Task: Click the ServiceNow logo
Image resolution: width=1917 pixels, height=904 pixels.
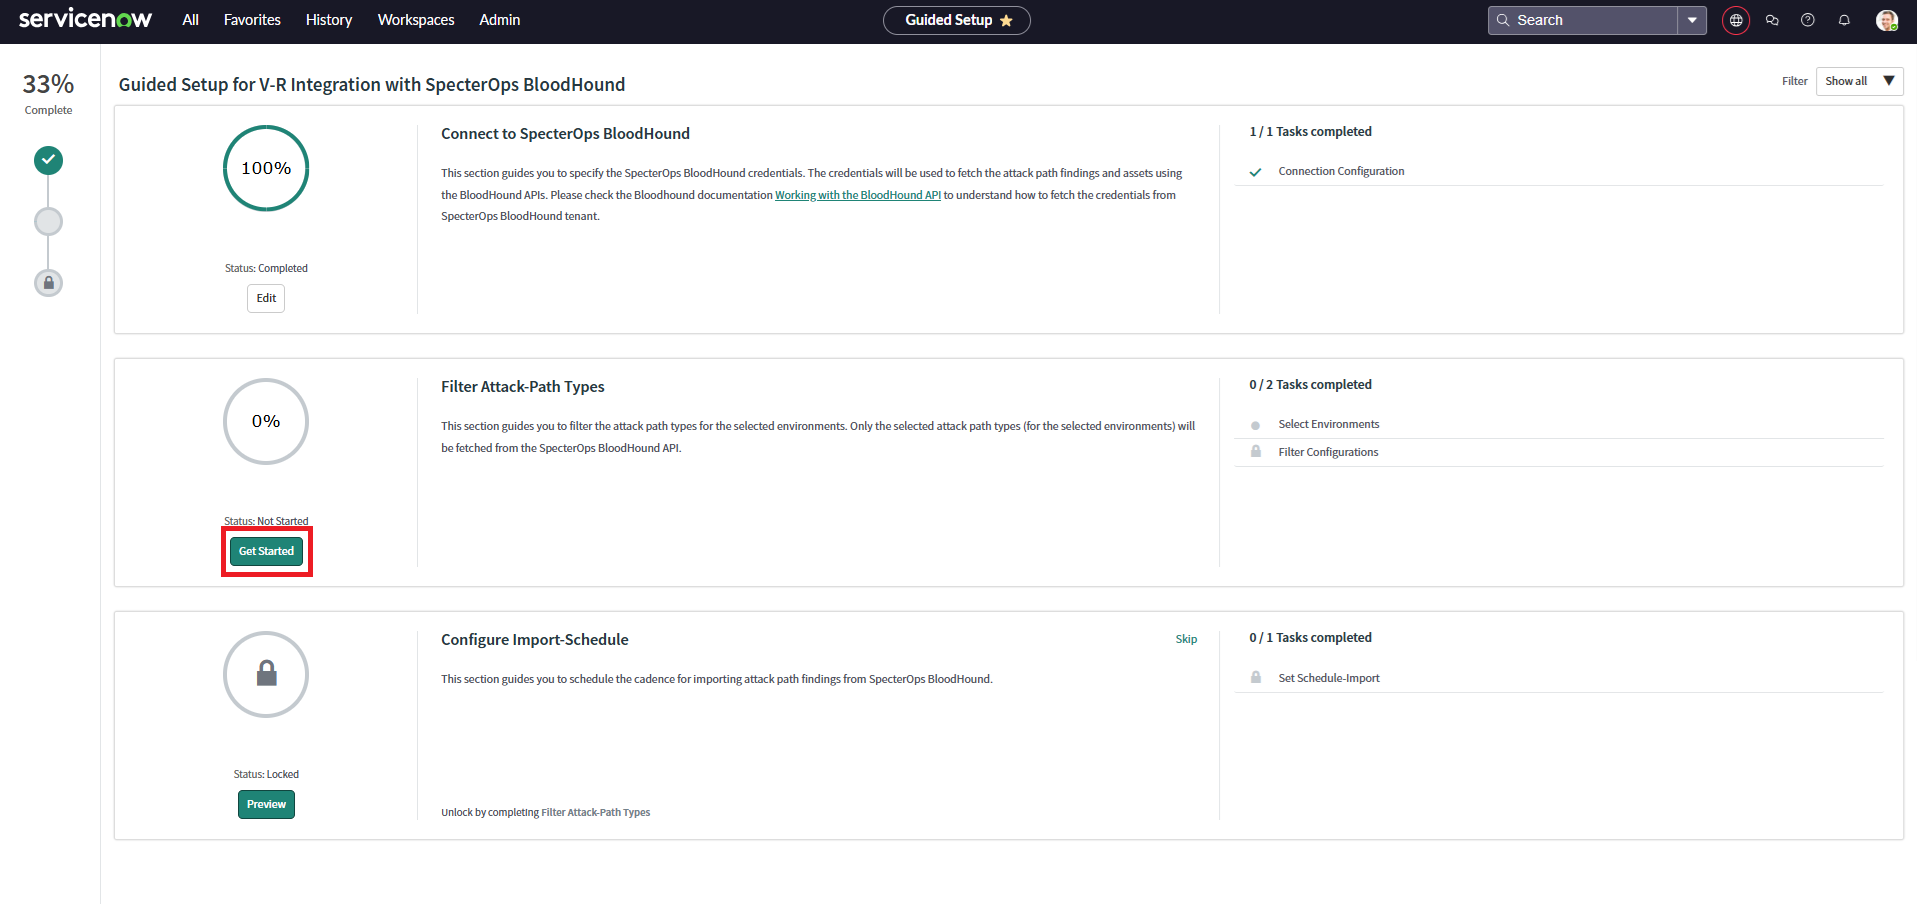Action: [85, 19]
